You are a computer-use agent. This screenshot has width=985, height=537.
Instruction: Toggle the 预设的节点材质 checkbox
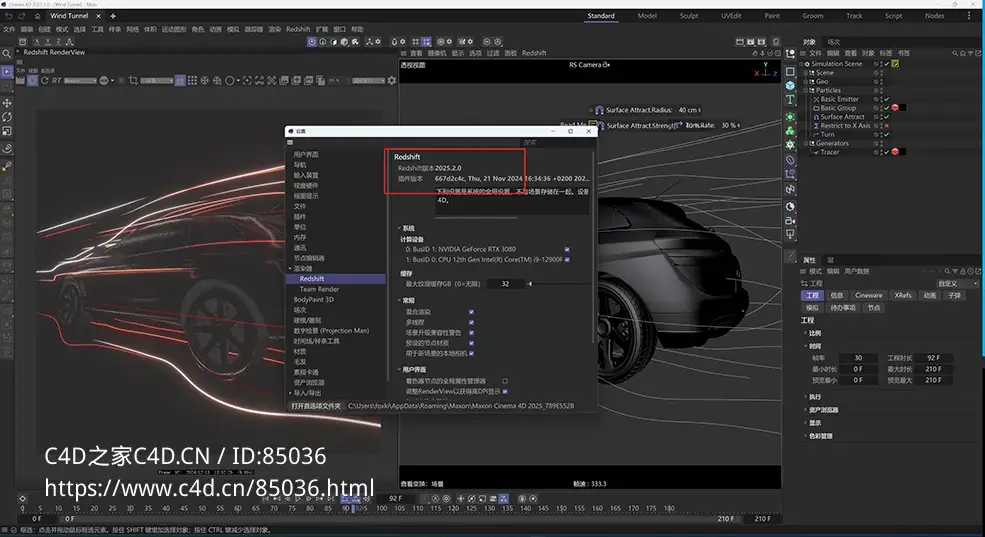(471, 343)
